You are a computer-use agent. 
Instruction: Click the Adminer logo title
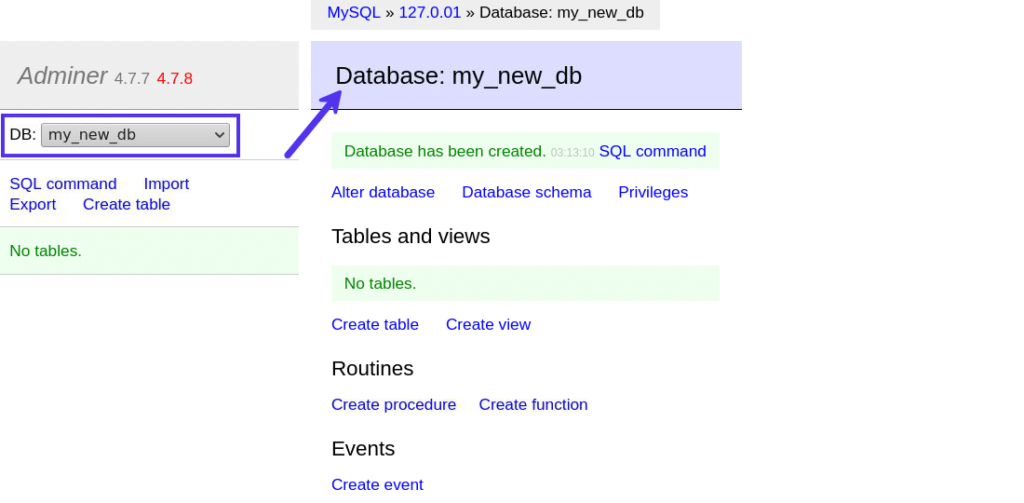click(62, 75)
